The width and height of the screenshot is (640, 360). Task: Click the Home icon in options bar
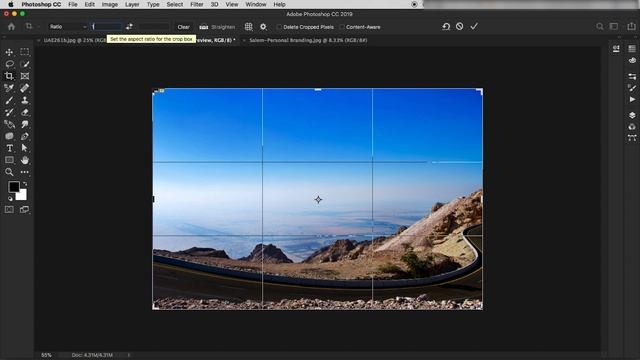tap(11, 27)
